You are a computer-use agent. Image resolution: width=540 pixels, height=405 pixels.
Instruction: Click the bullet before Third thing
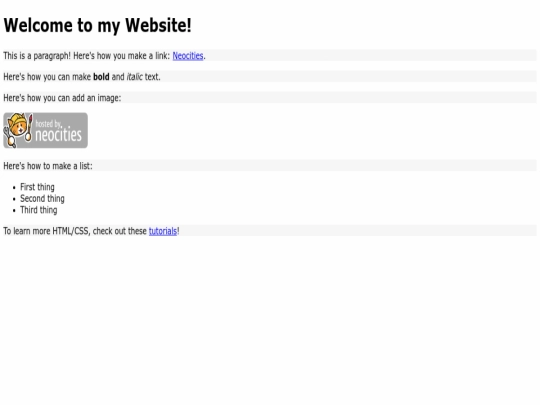pos(14,211)
